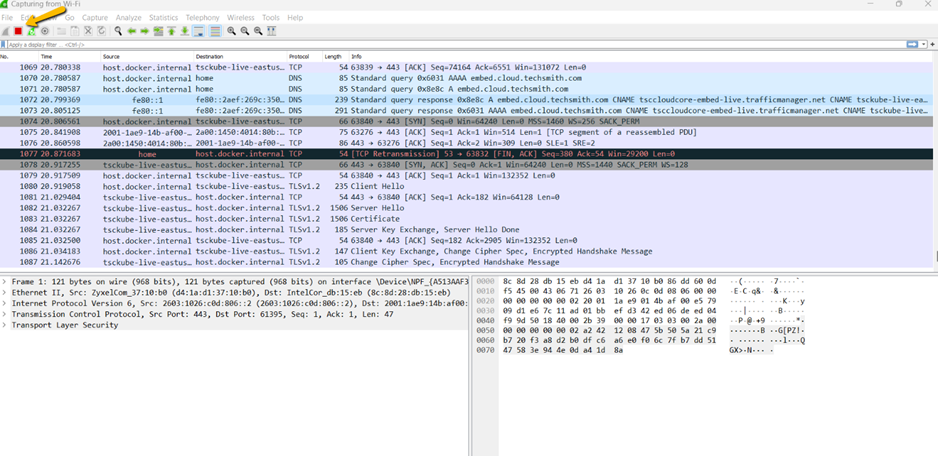938x456 pixels.
Task: Click the Source column header
Action: tap(111, 57)
